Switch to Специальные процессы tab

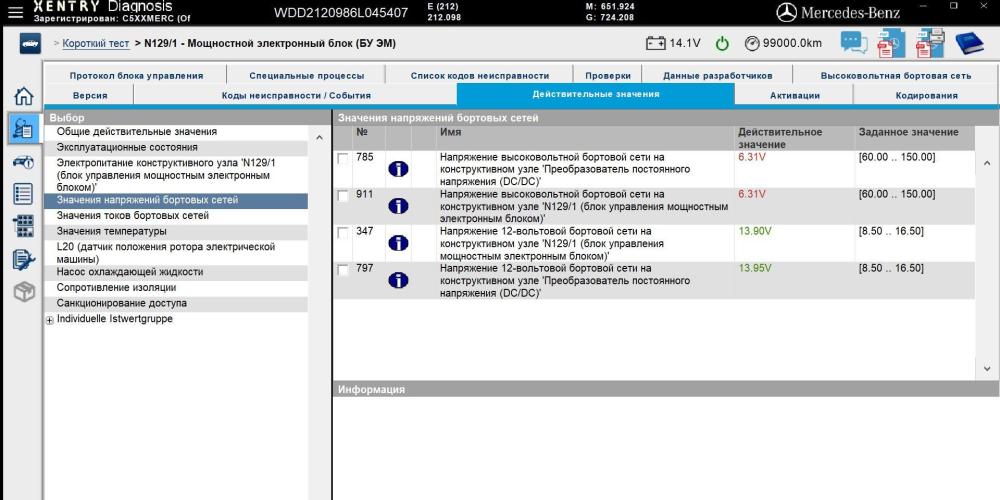307,75
